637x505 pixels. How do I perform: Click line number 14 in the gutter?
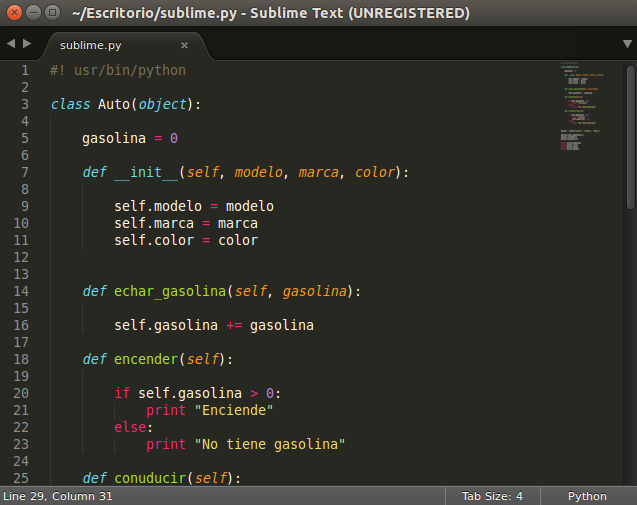(x=21, y=291)
